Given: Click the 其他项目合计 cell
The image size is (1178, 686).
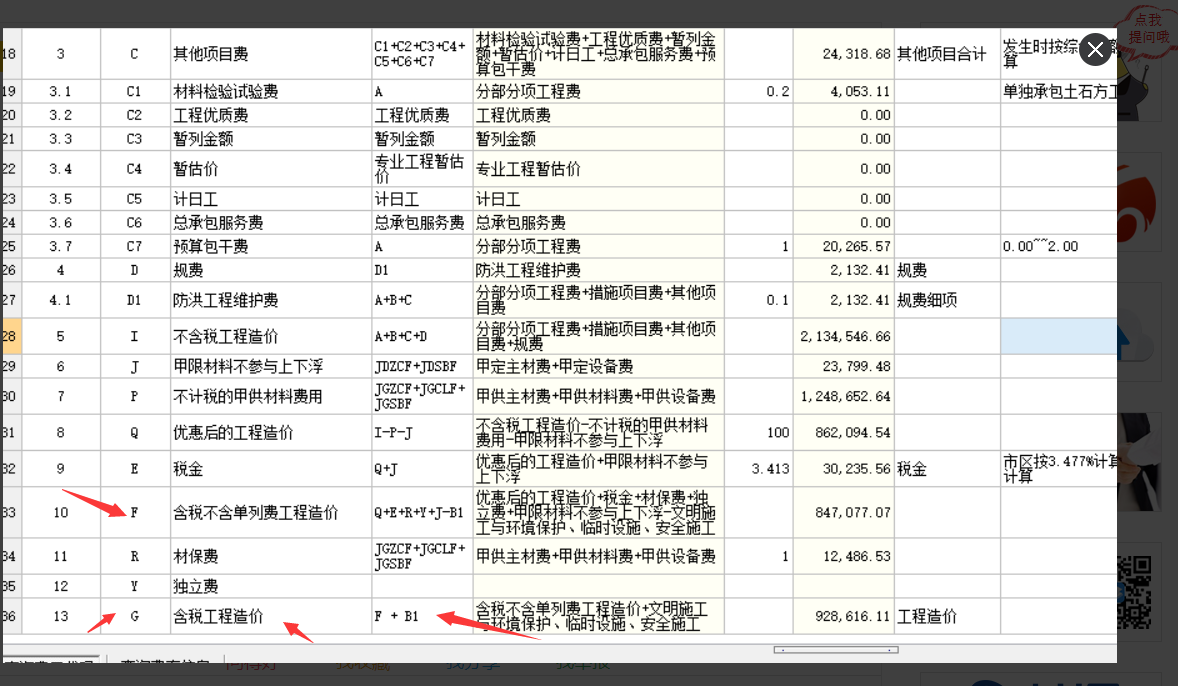Looking at the screenshot, I should 947,54.
